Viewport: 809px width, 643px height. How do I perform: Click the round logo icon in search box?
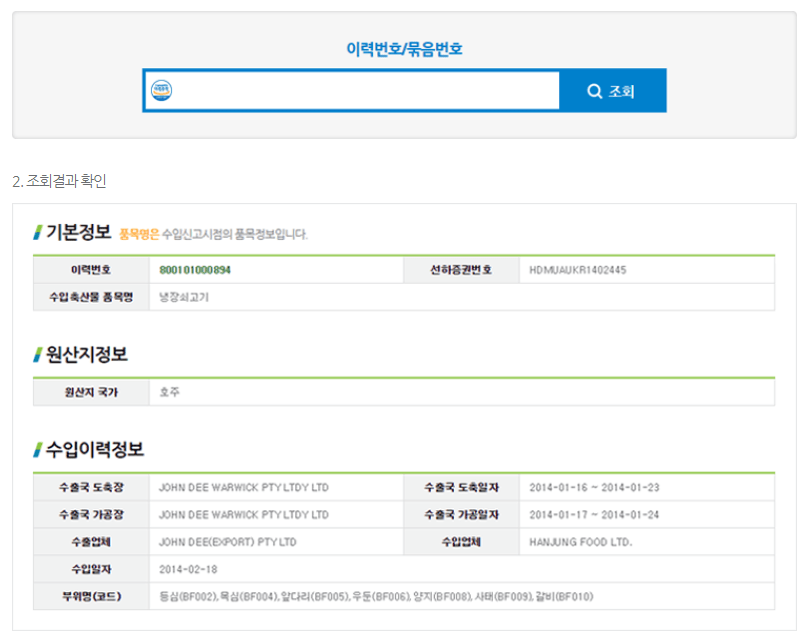161,91
